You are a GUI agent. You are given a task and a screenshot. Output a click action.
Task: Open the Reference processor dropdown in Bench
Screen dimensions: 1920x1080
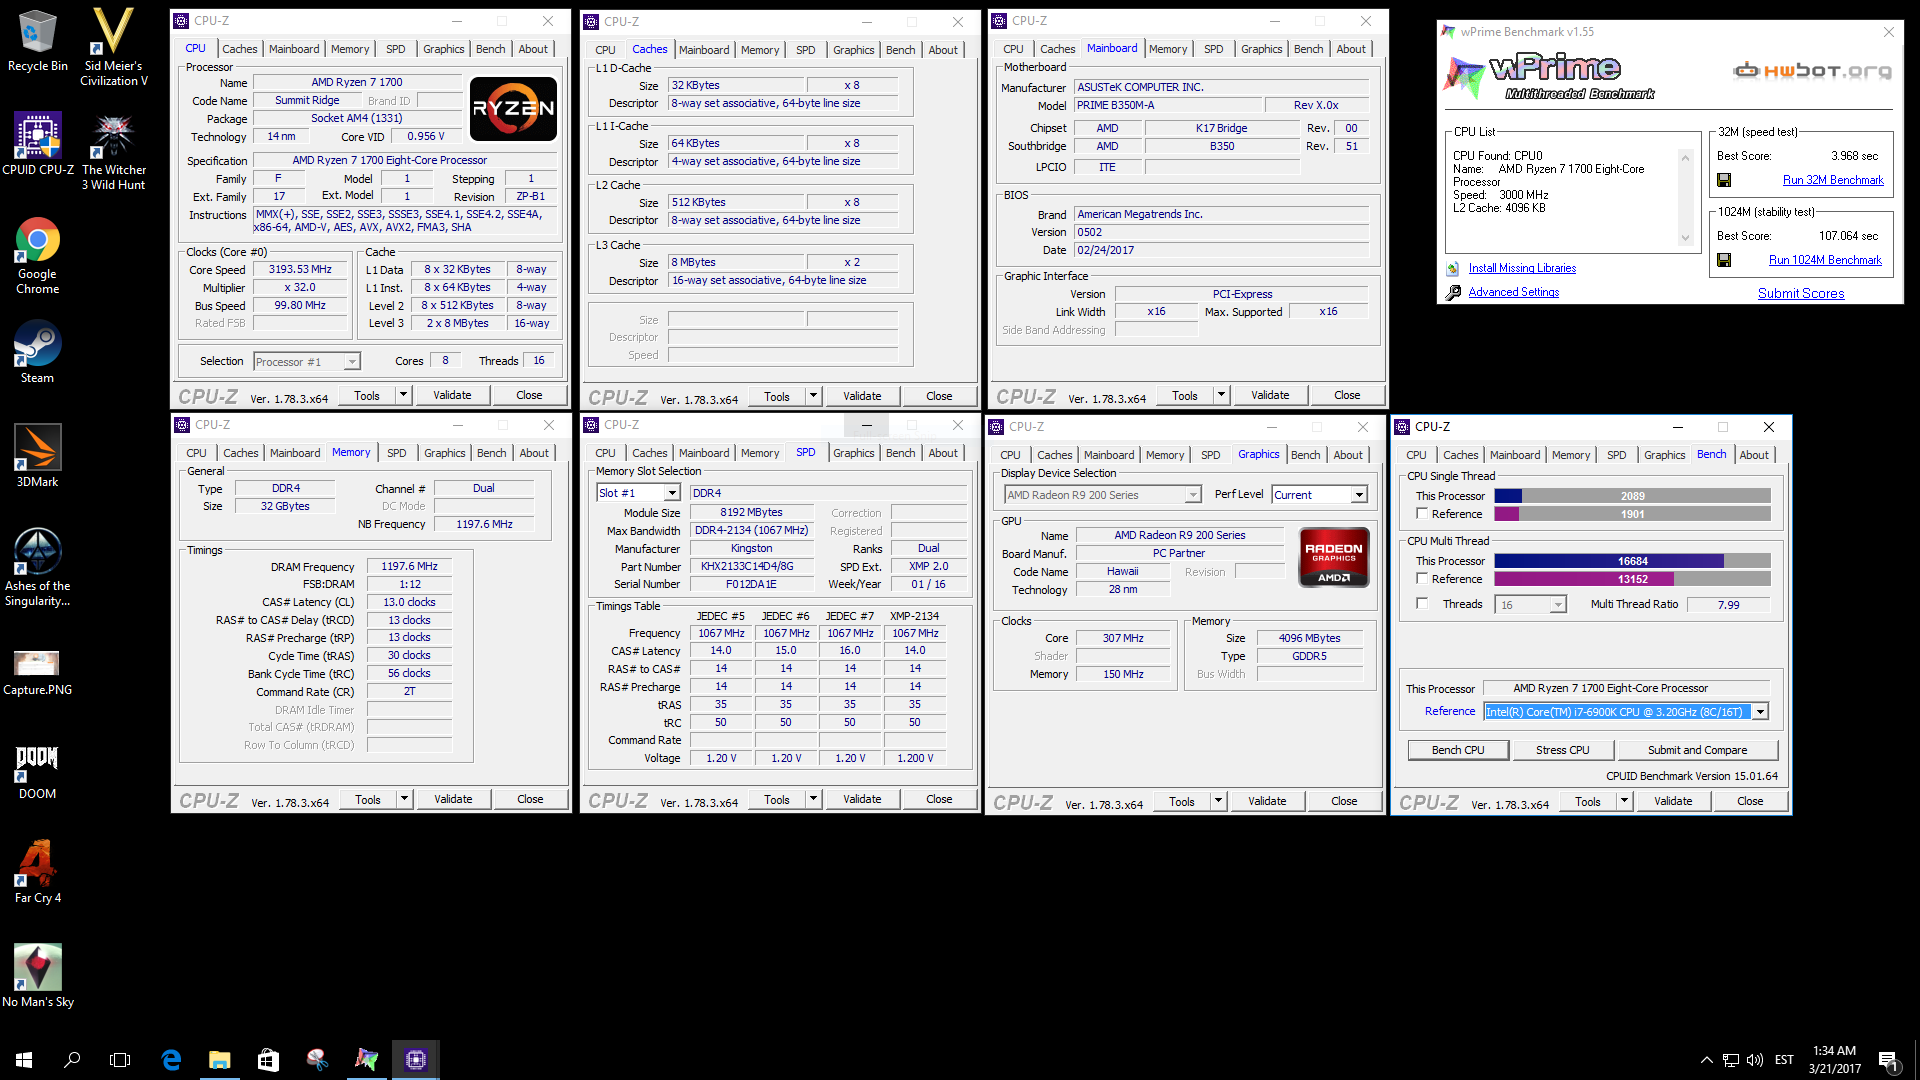pos(1626,712)
